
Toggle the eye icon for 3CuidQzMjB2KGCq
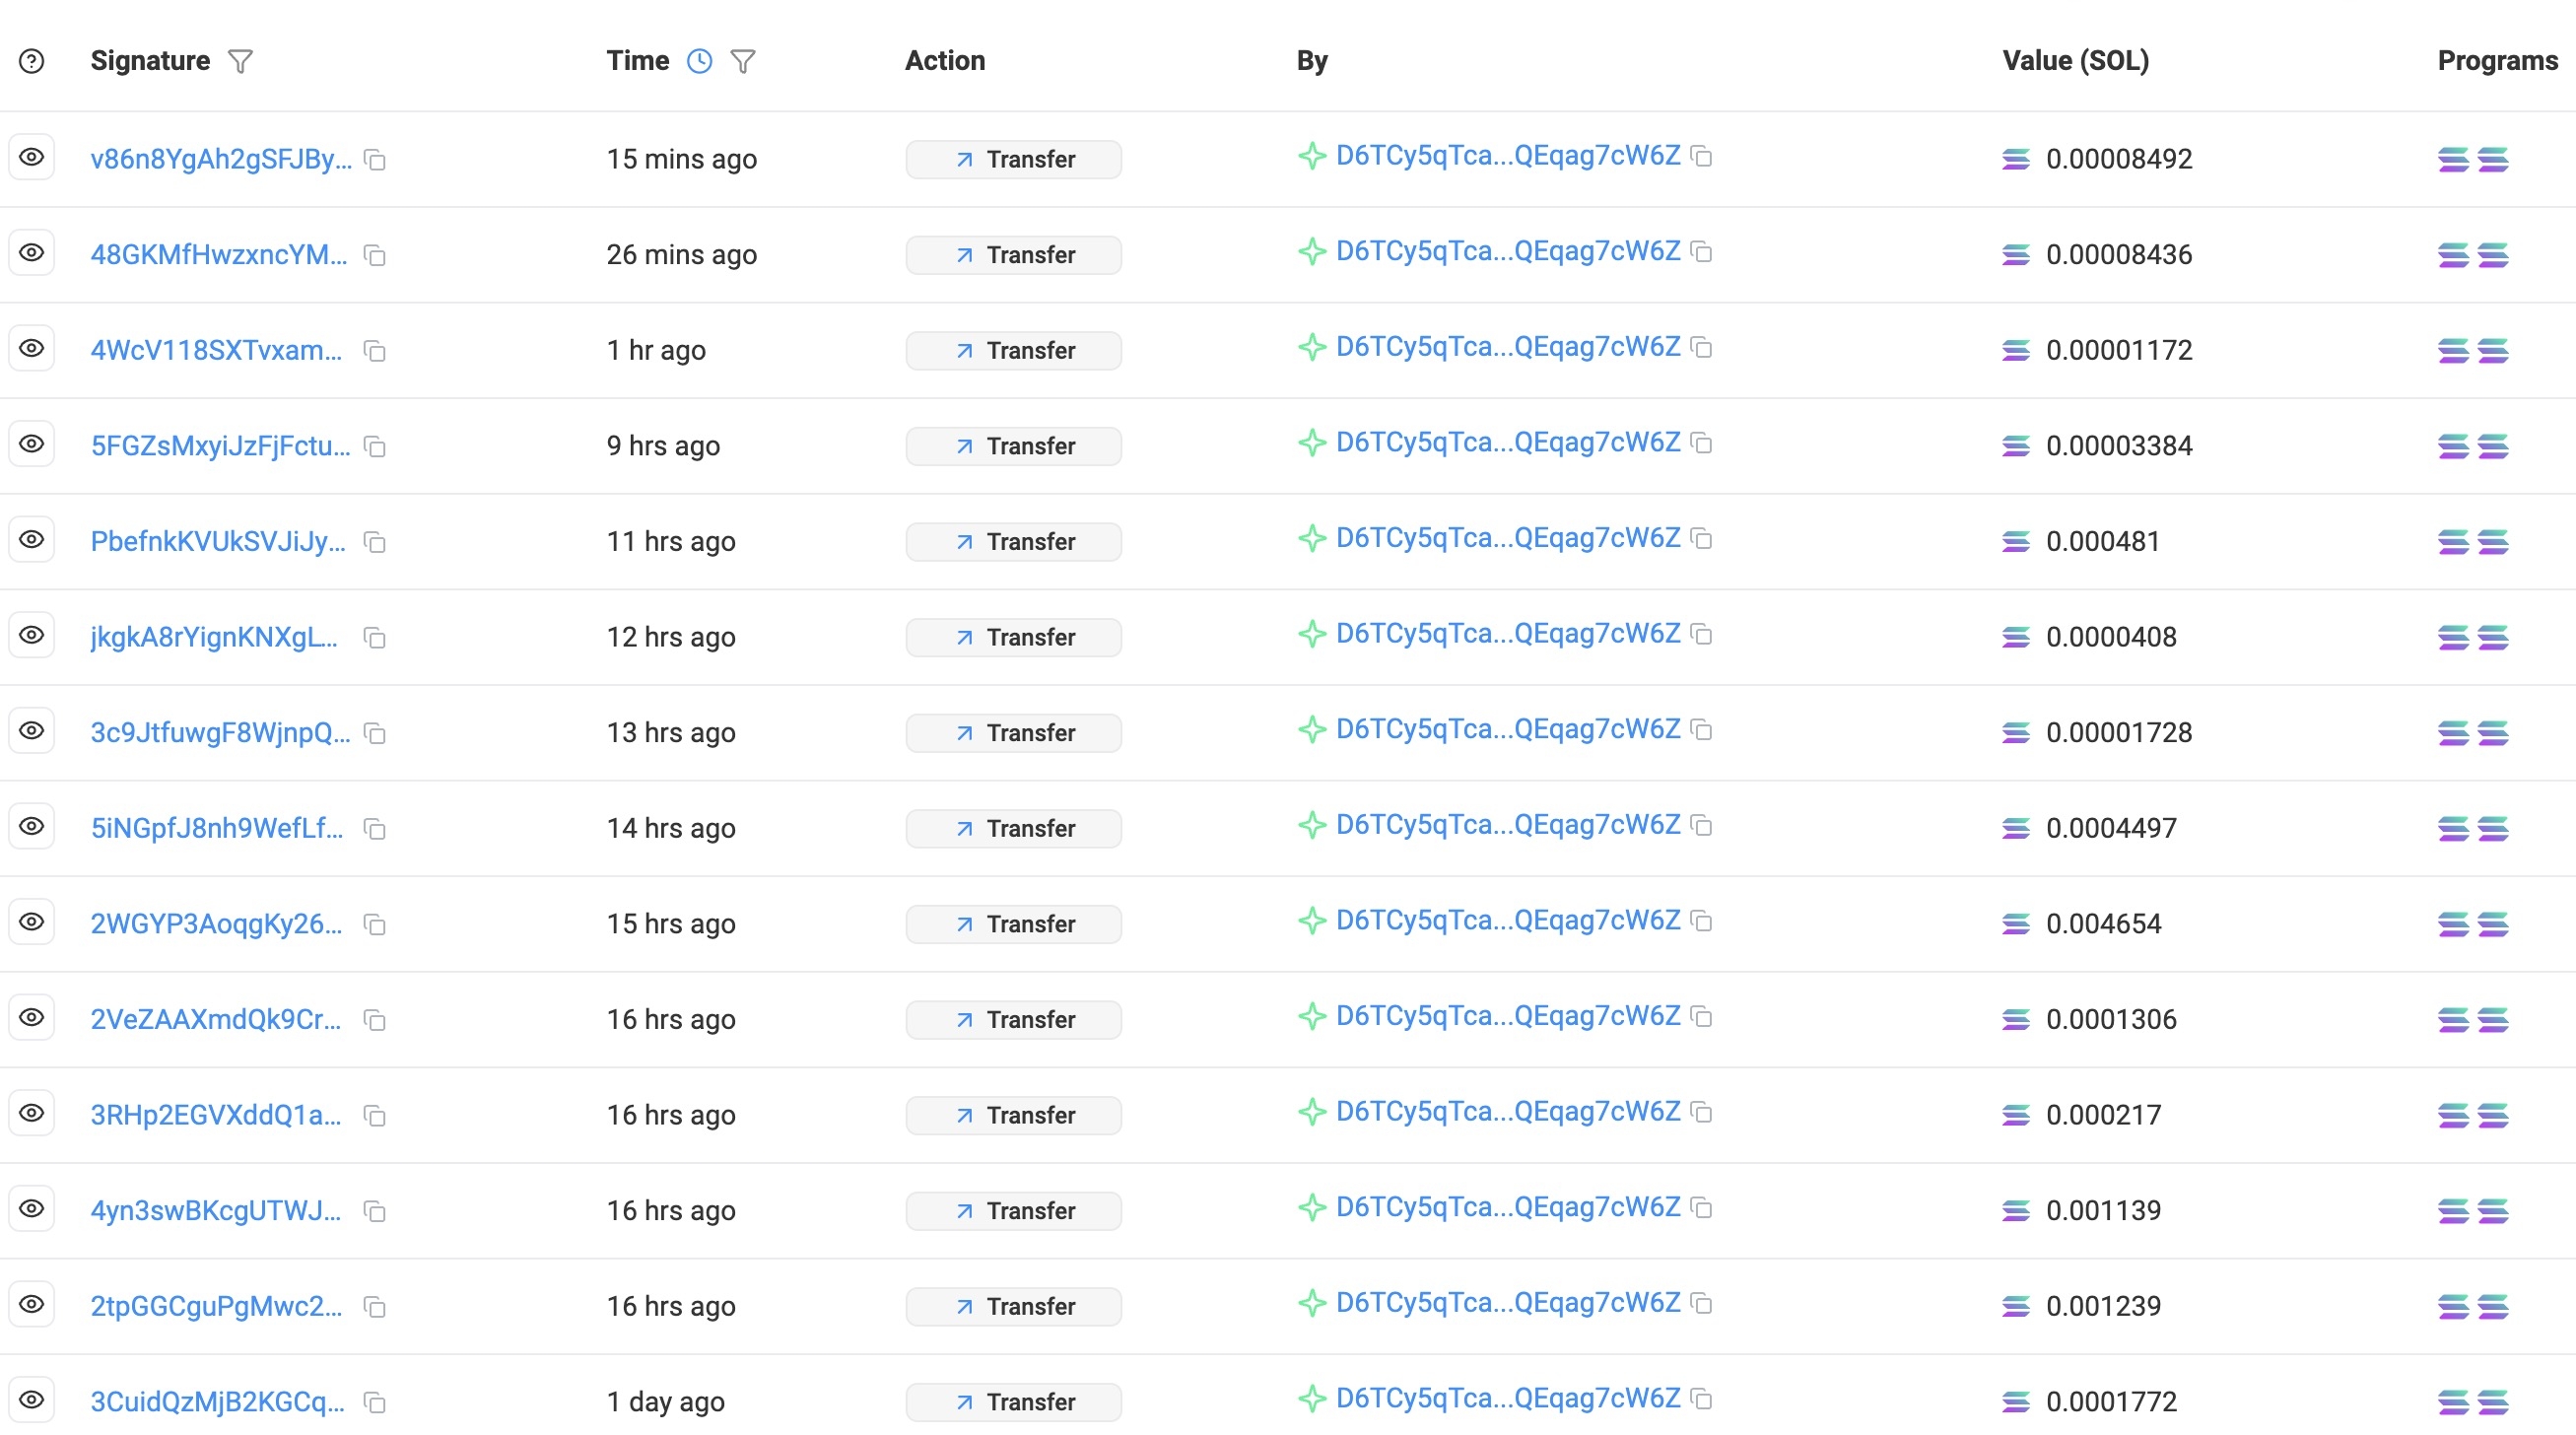pyautogui.click(x=32, y=1400)
